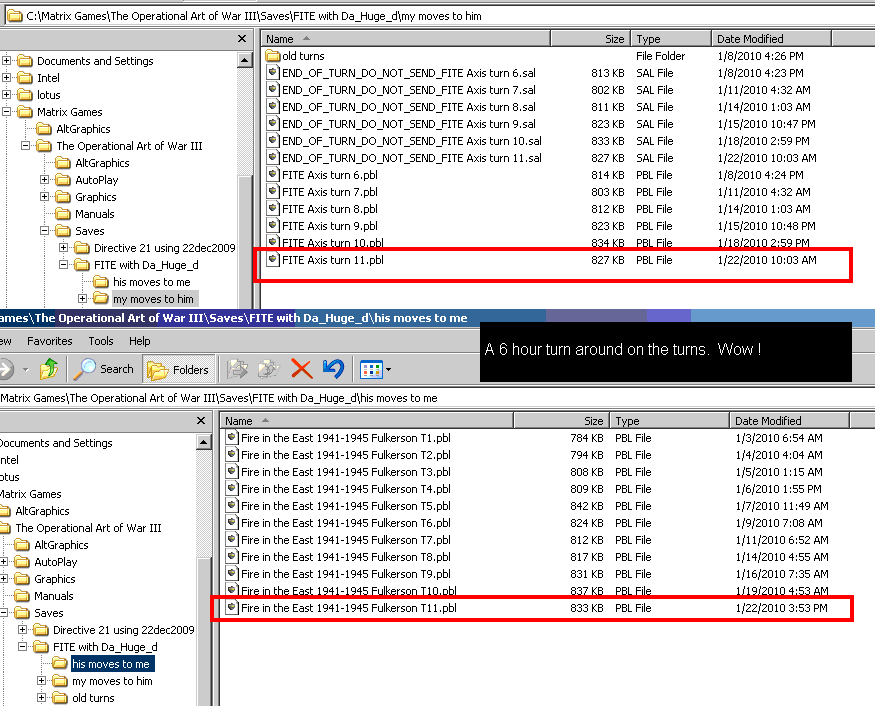Expand AutoPlay folder in upper tree
875x706 pixels.
click(x=45, y=180)
